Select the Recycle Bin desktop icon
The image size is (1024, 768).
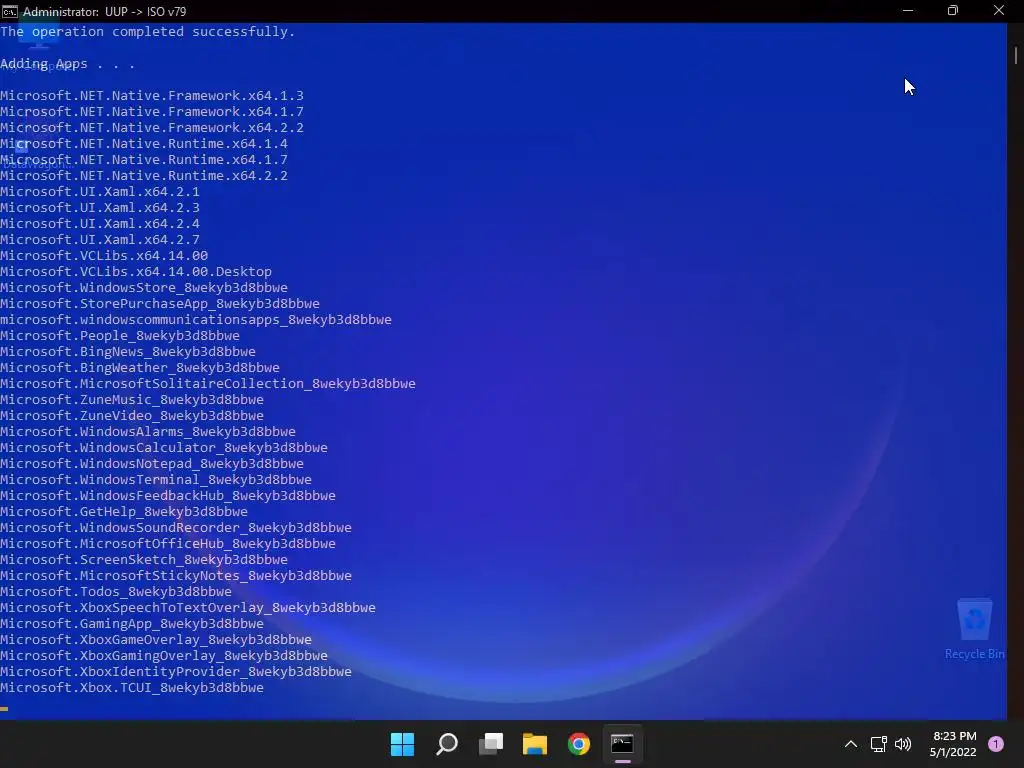974,630
